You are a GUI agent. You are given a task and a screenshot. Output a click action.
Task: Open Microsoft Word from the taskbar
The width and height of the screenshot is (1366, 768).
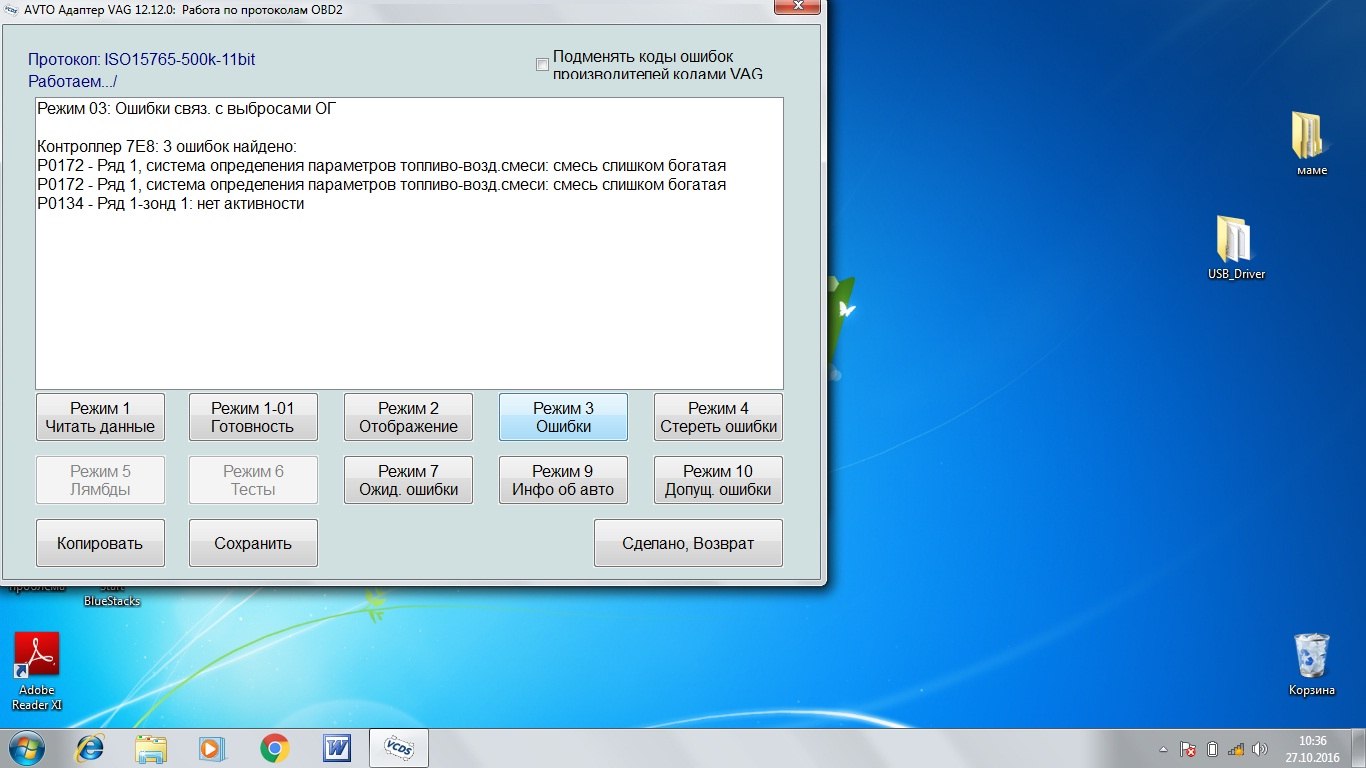[x=336, y=748]
